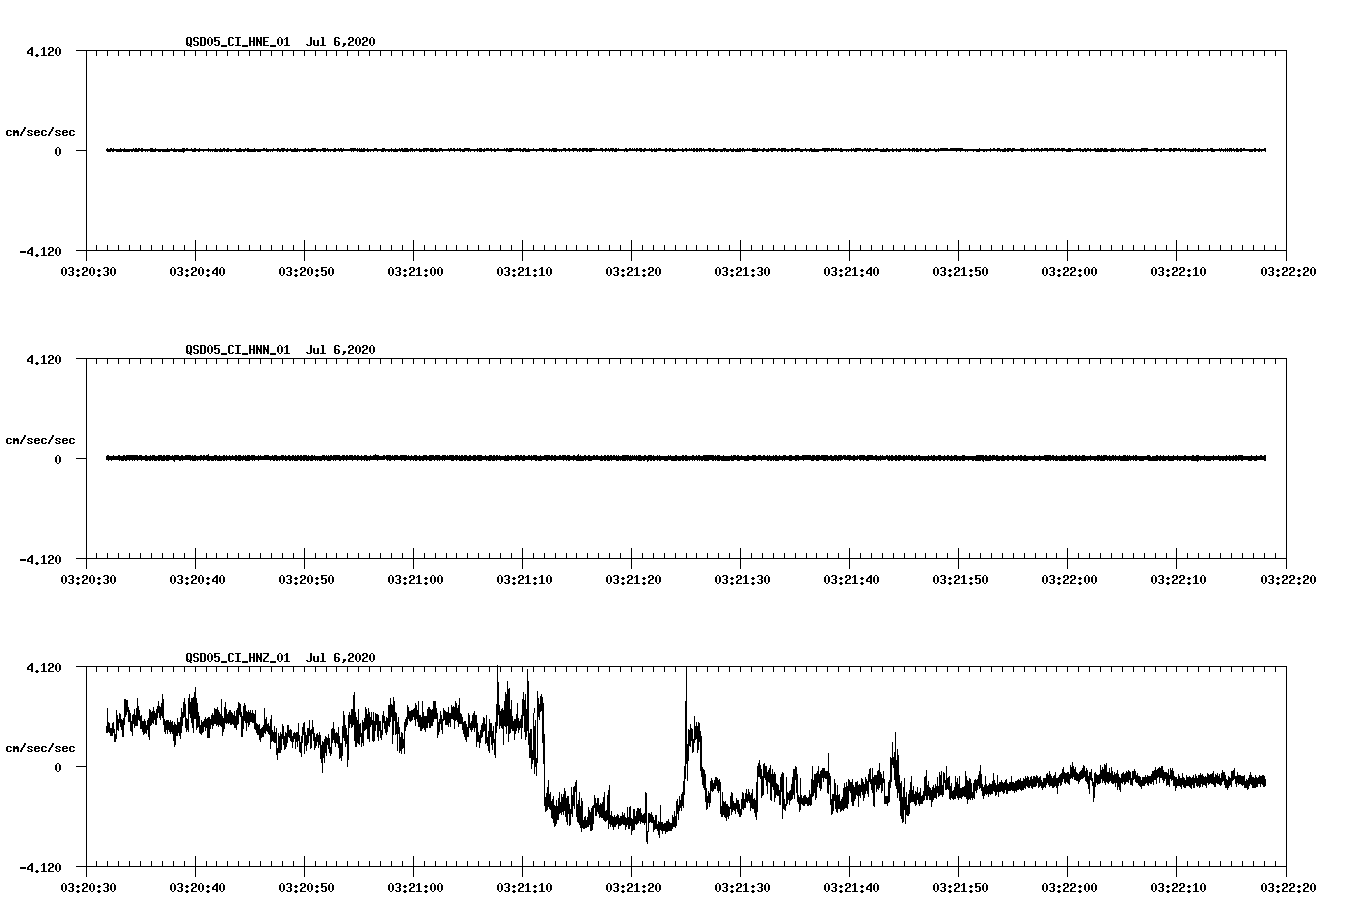The height and width of the screenshot is (924, 1358).
Task: Click 03:21:00 time label under HNE plot
Action: click(414, 271)
